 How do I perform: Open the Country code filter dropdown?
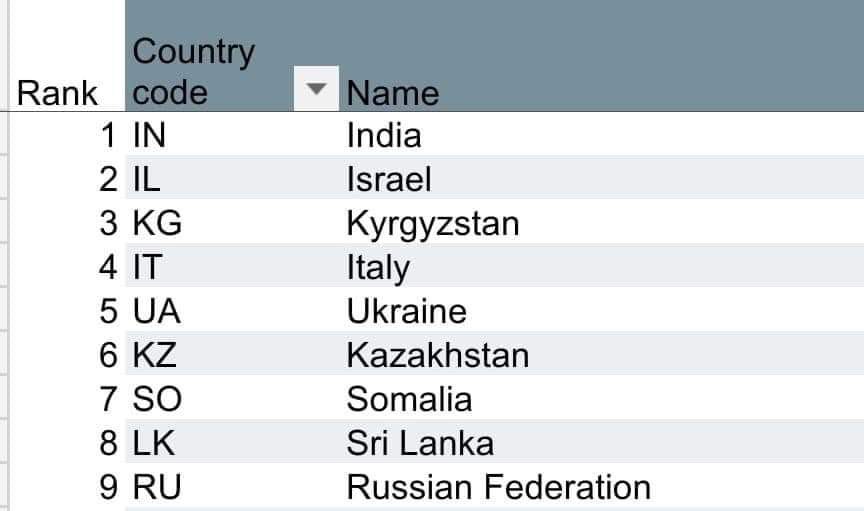pyautogui.click(x=316, y=89)
